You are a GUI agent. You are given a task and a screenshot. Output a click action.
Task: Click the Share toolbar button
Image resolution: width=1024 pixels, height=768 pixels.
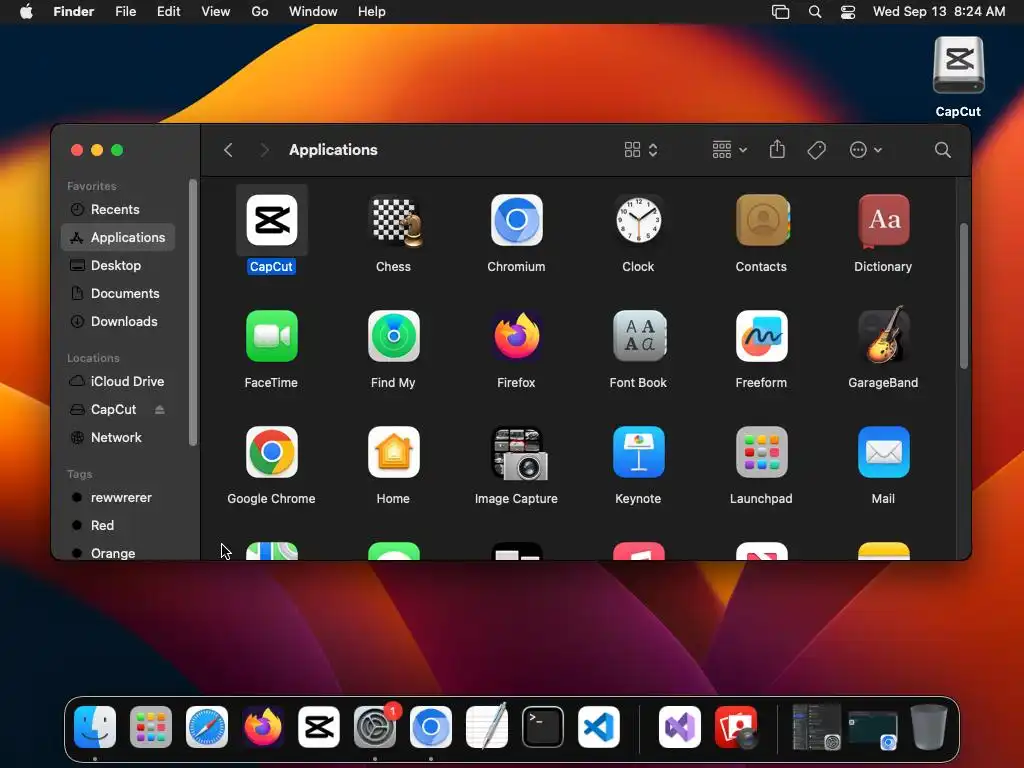click(x=777, y=150)
